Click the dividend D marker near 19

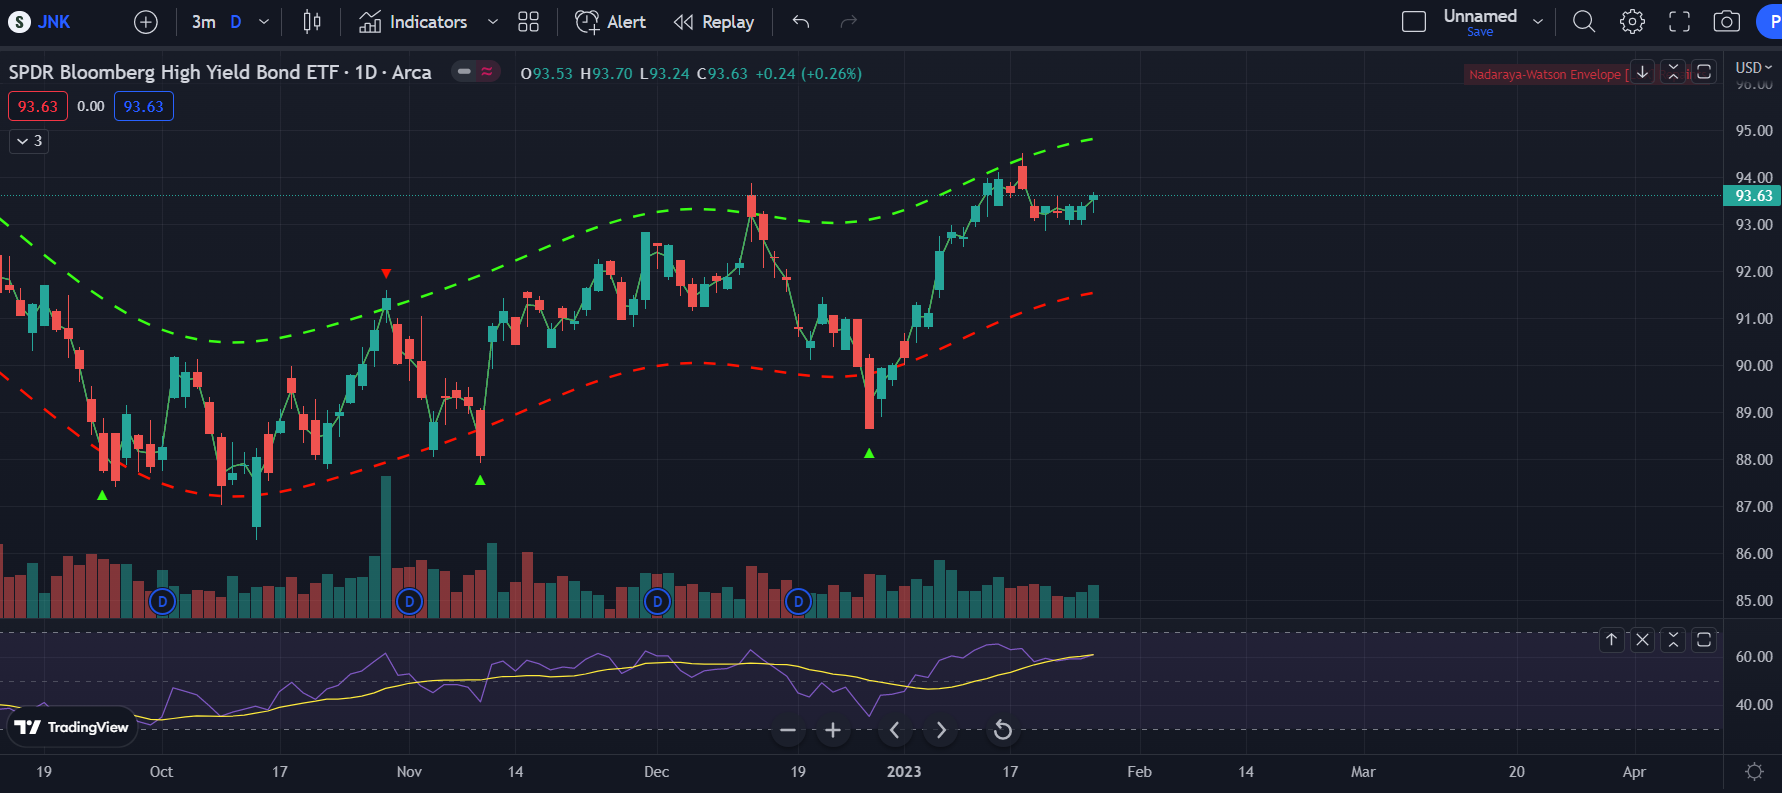click(798, 602)
